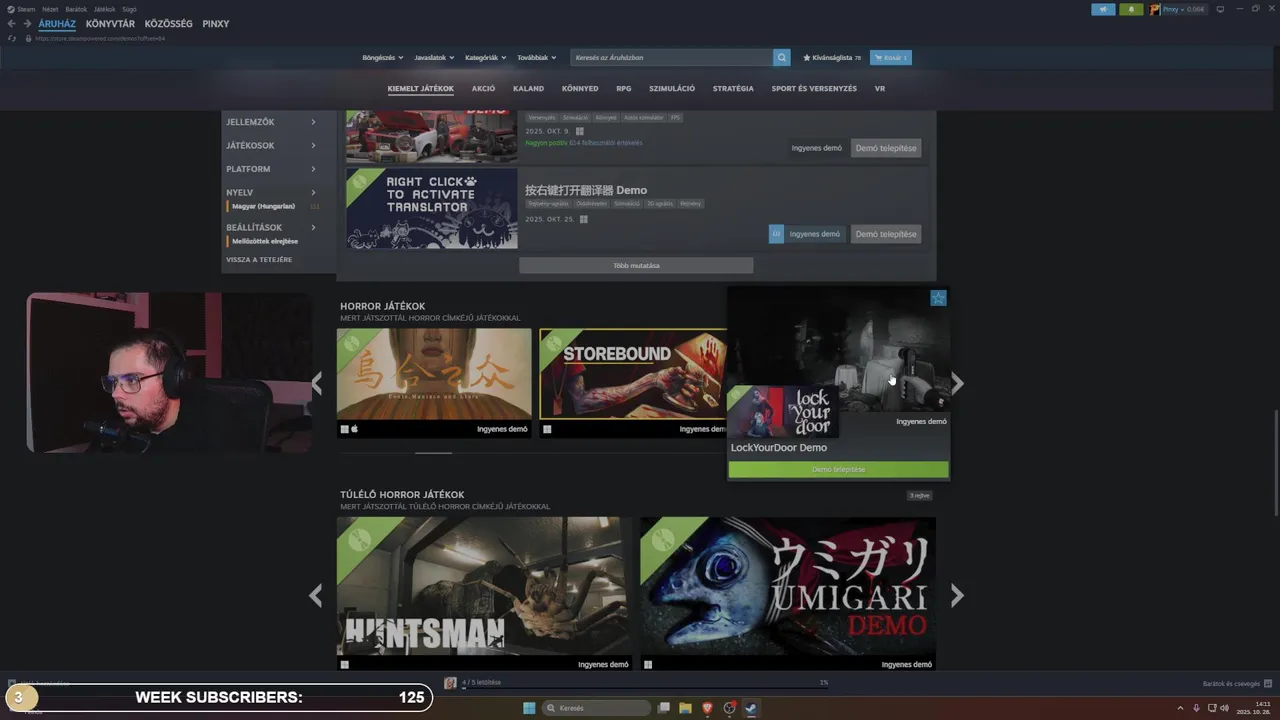Open the PINXY profile section
The image size is (1280, 720).
(x=216, y=24)
